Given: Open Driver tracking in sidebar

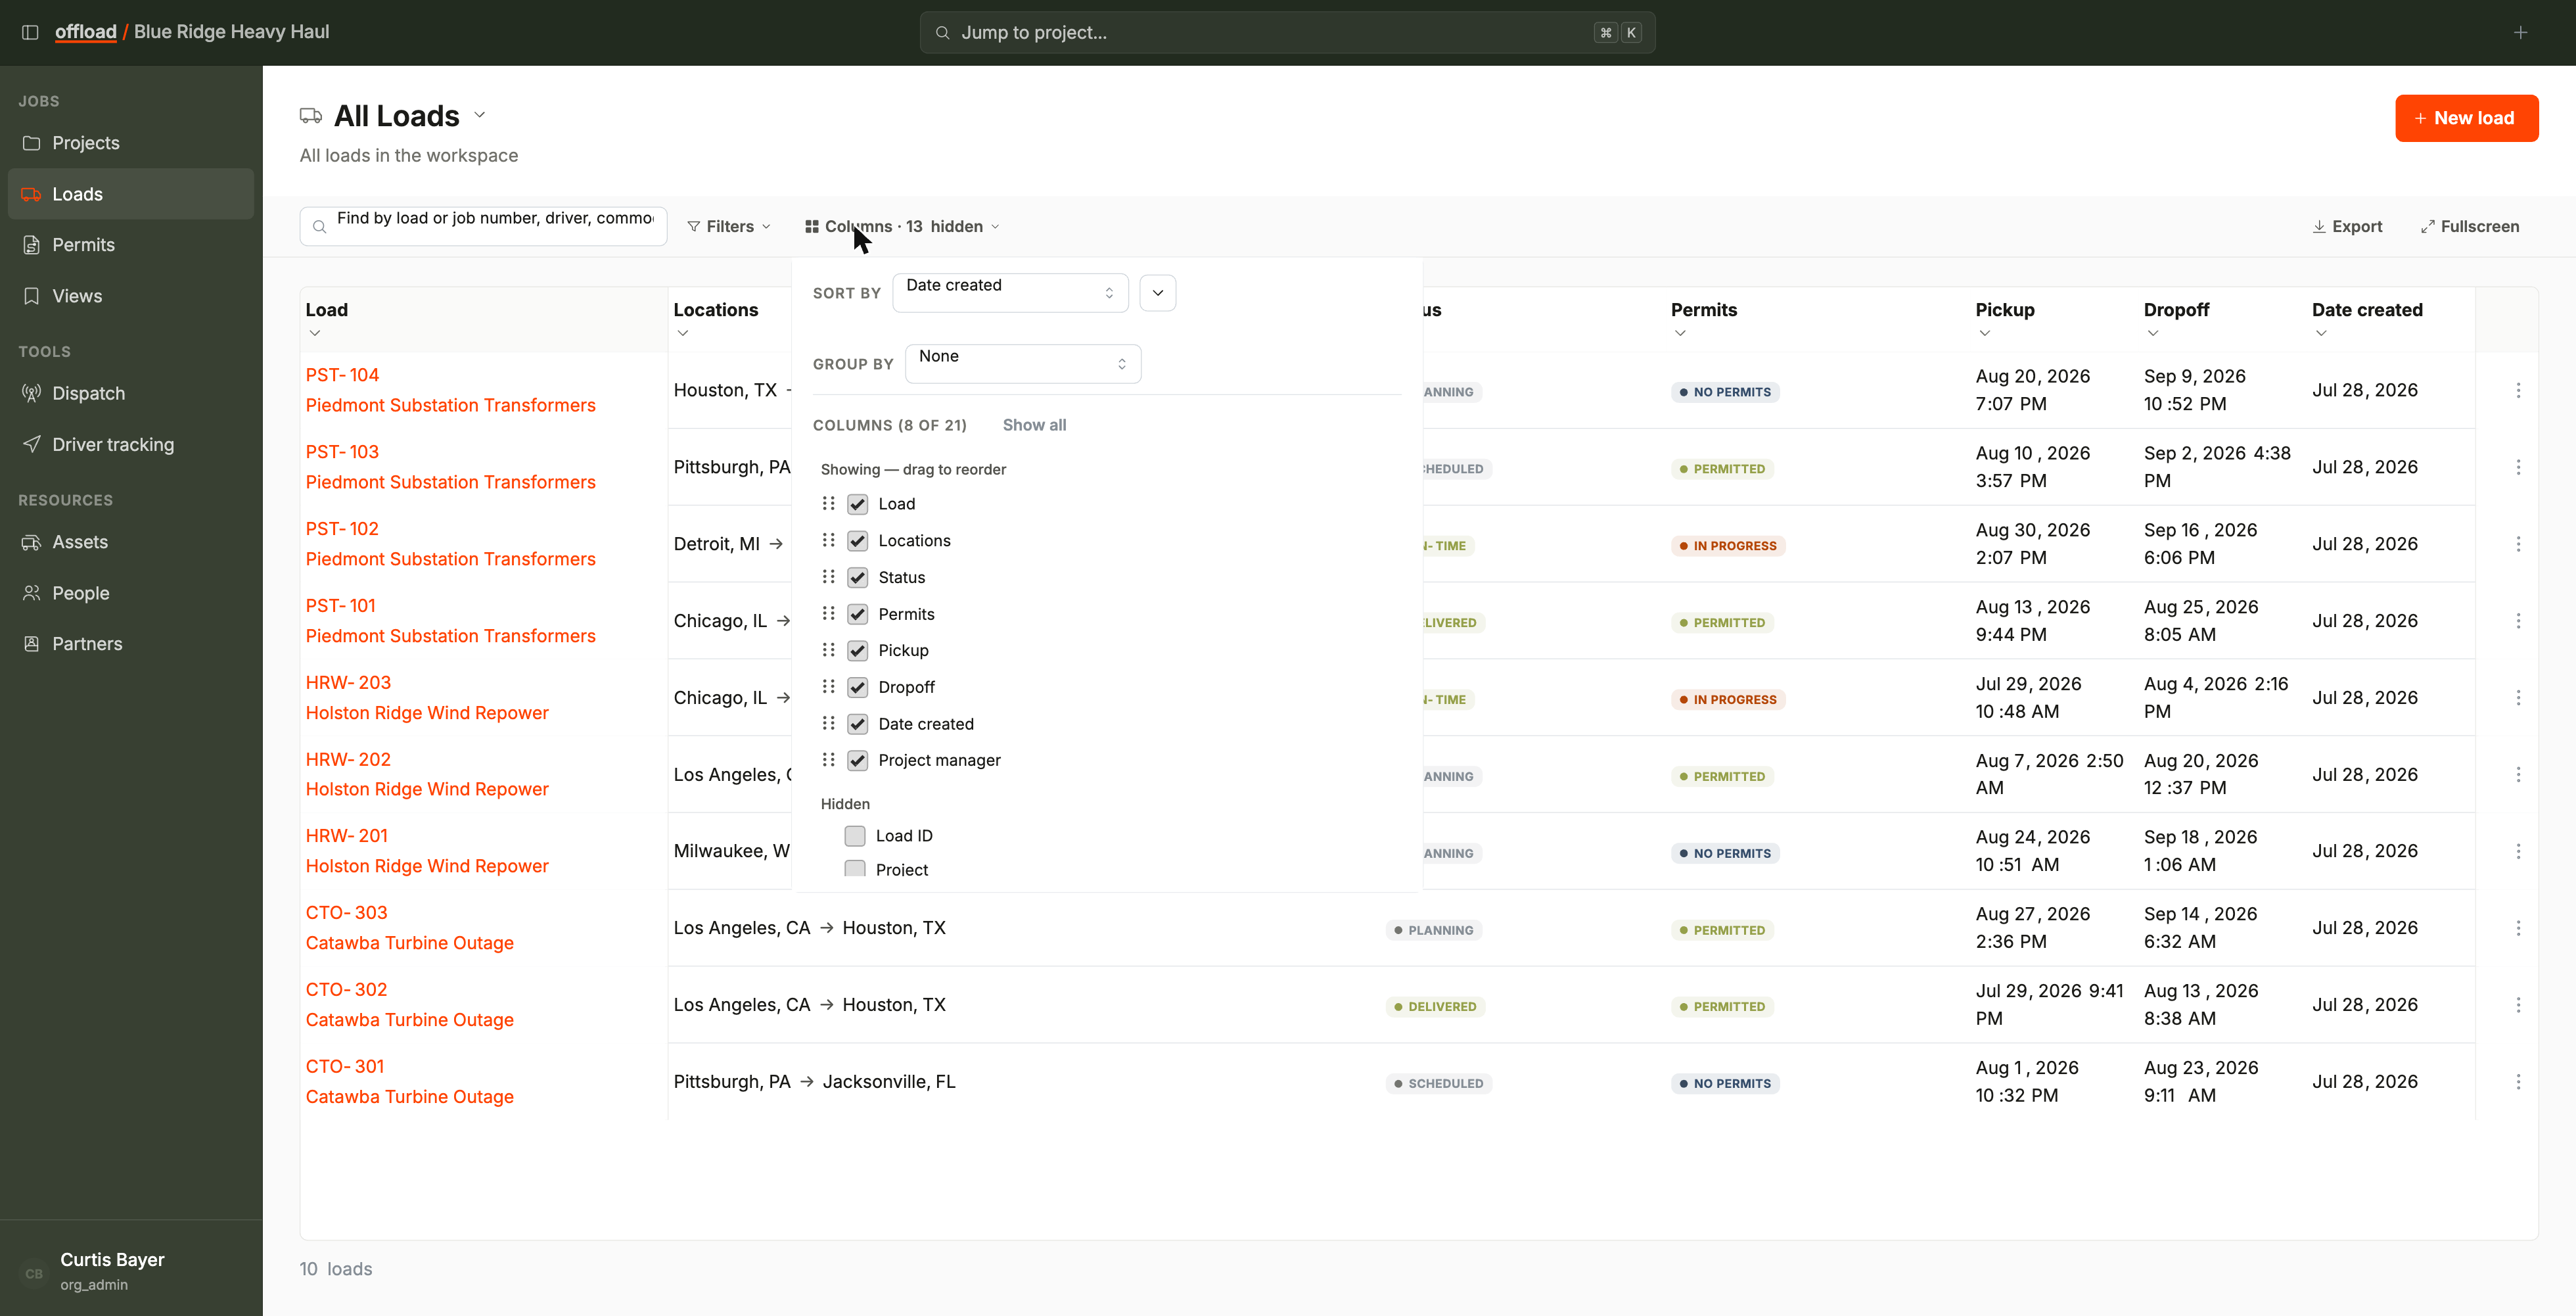Looking at the screenshot, I should [131, 444].
